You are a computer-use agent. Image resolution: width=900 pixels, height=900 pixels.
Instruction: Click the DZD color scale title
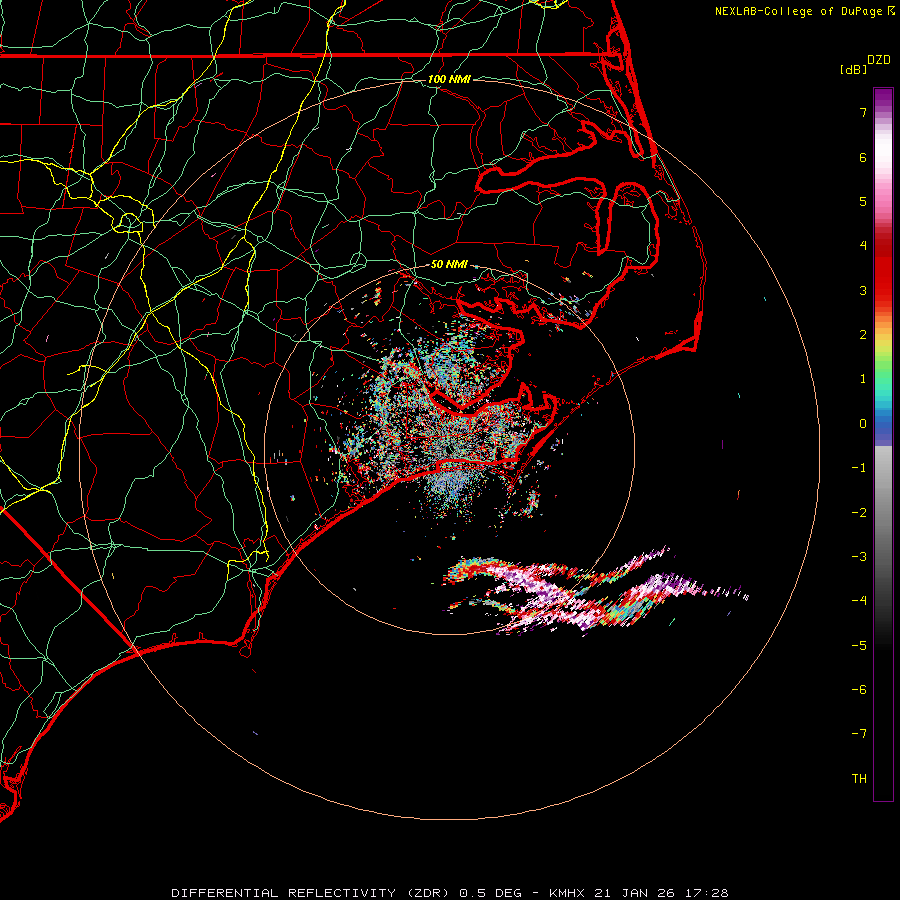click(879, 60)
